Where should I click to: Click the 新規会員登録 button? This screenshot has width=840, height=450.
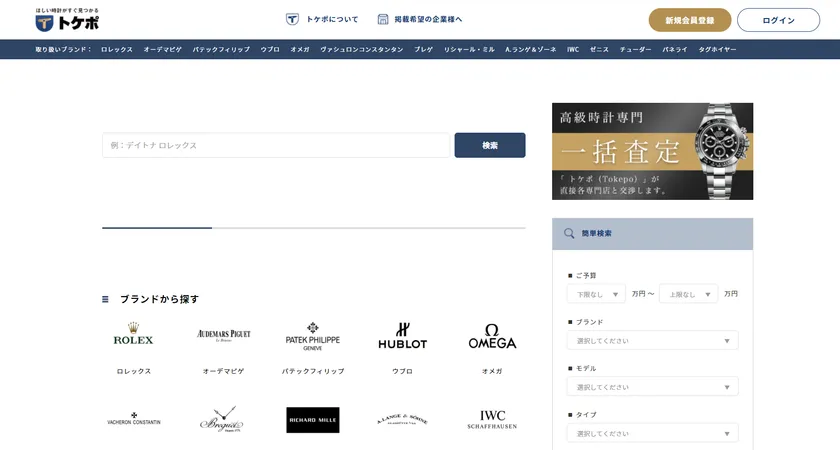click(x=690, y=20)
